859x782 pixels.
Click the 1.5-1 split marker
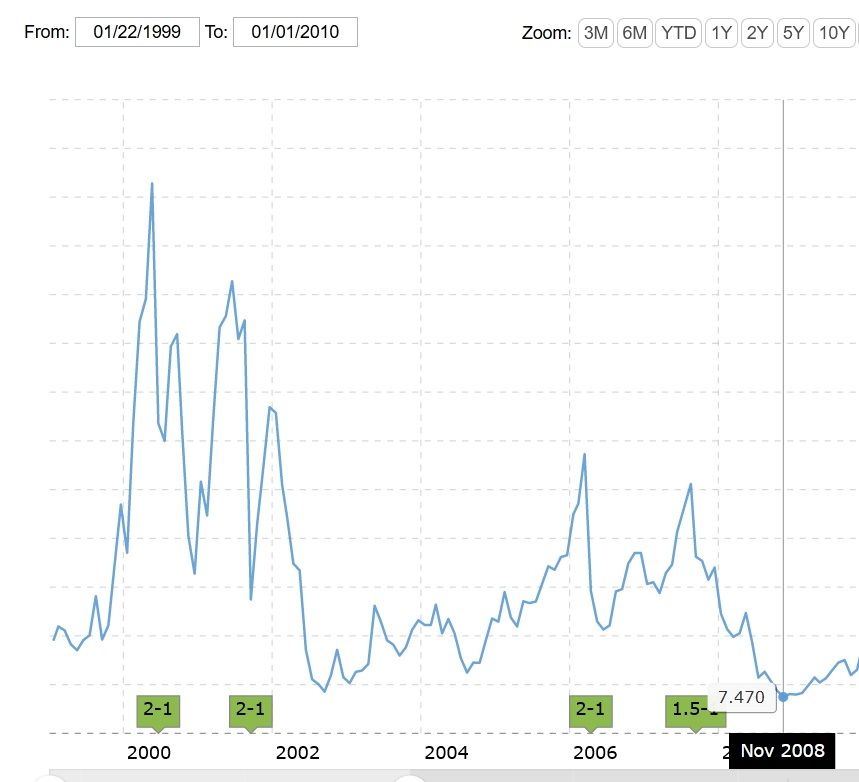[x=694, y=712]
